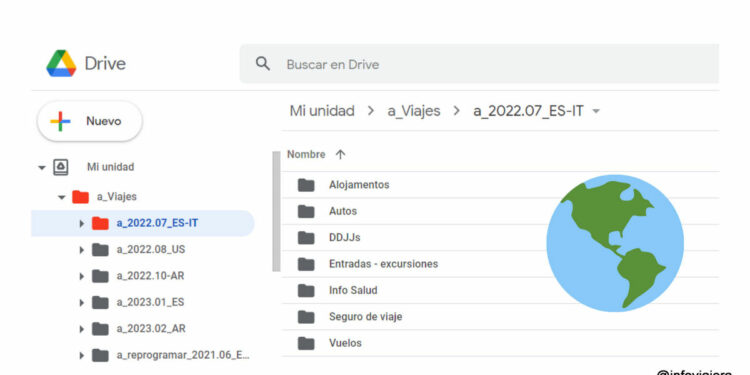Click the Seguro de viaje folder icon
750x375 pixels.
306,317
